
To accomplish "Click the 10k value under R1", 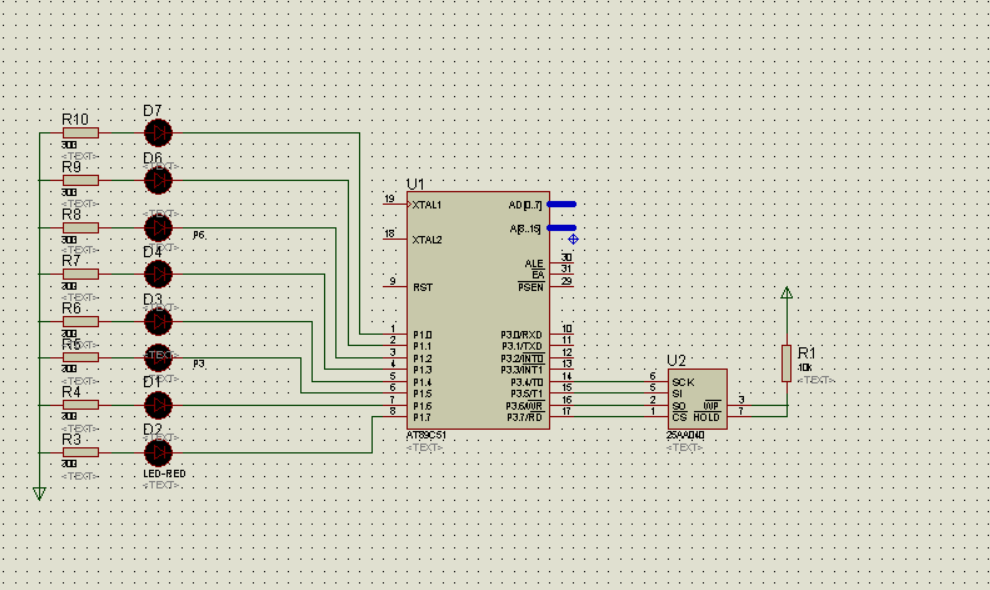I will pos(805,368).
